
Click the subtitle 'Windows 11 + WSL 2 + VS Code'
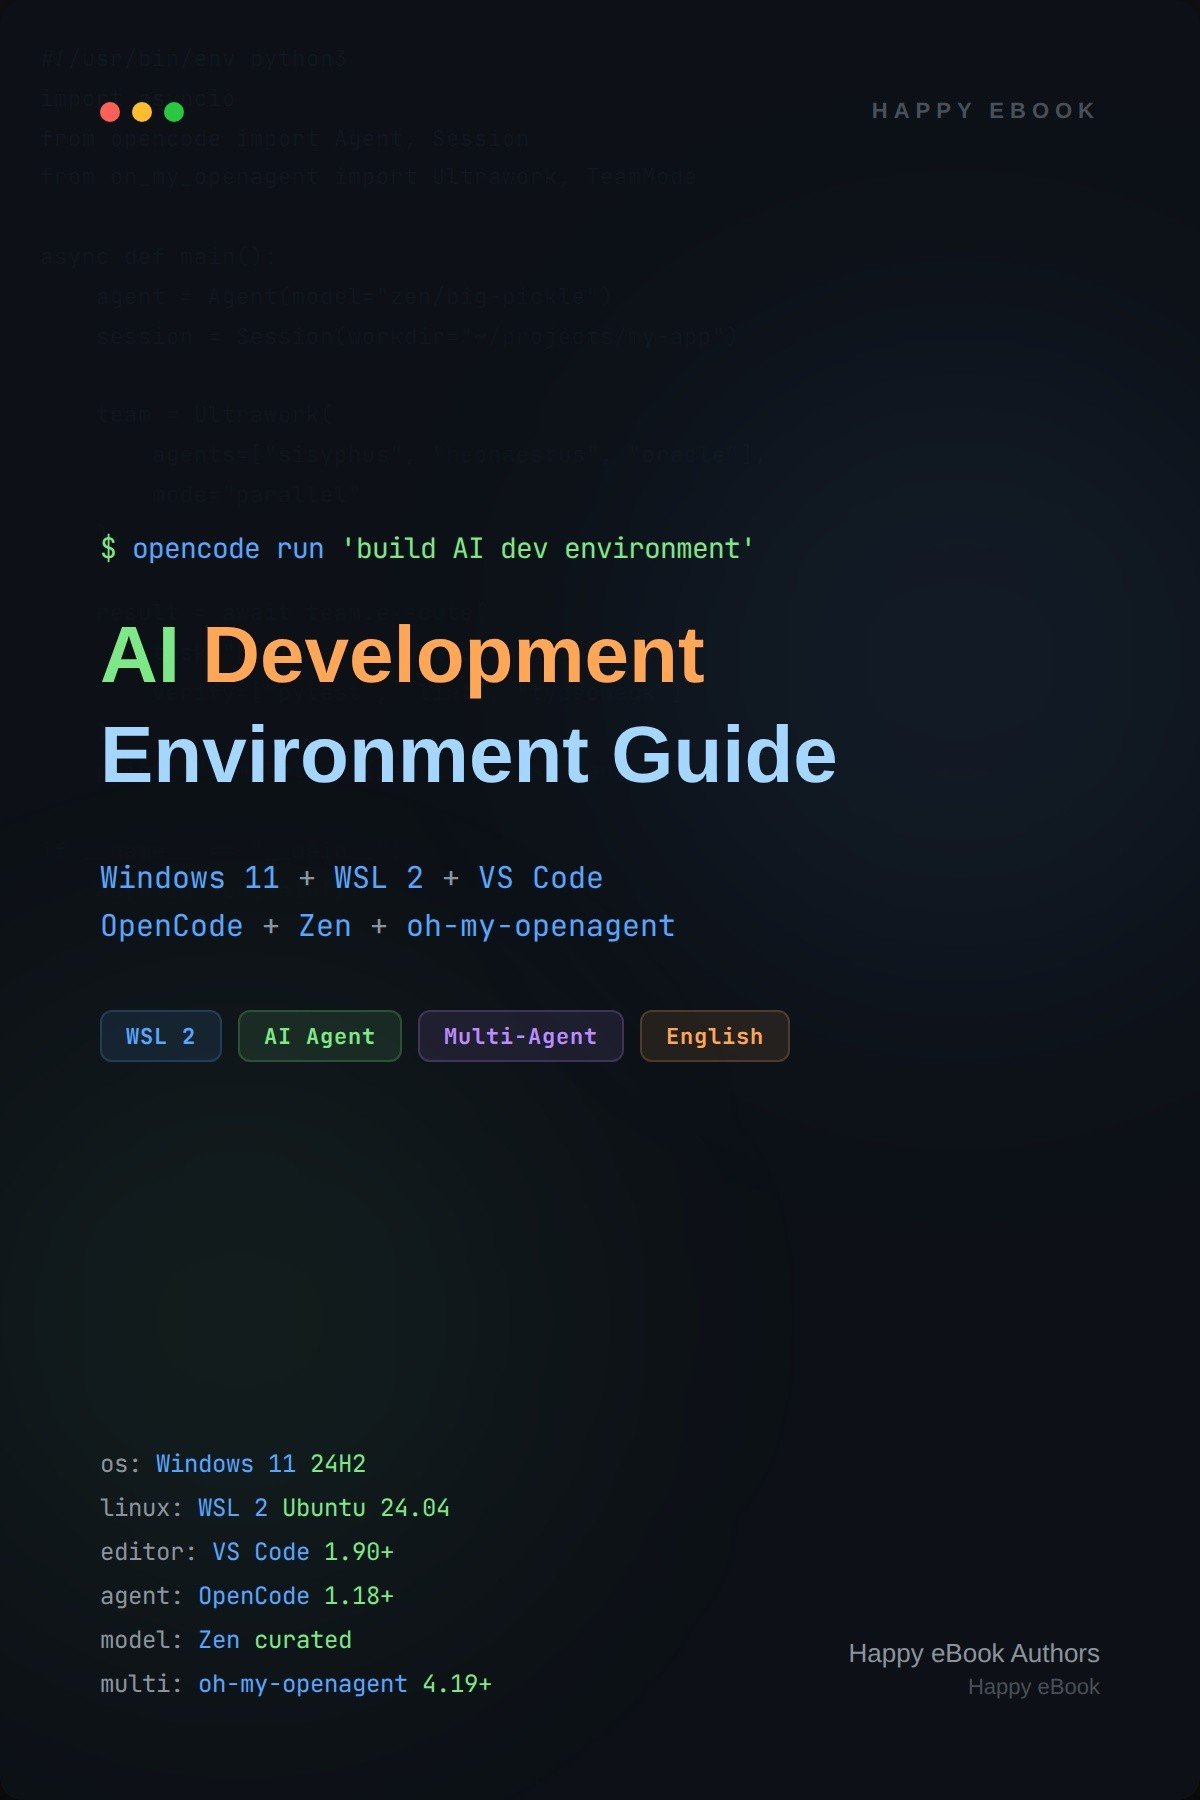pyautogui.click(x=351, y=878)
